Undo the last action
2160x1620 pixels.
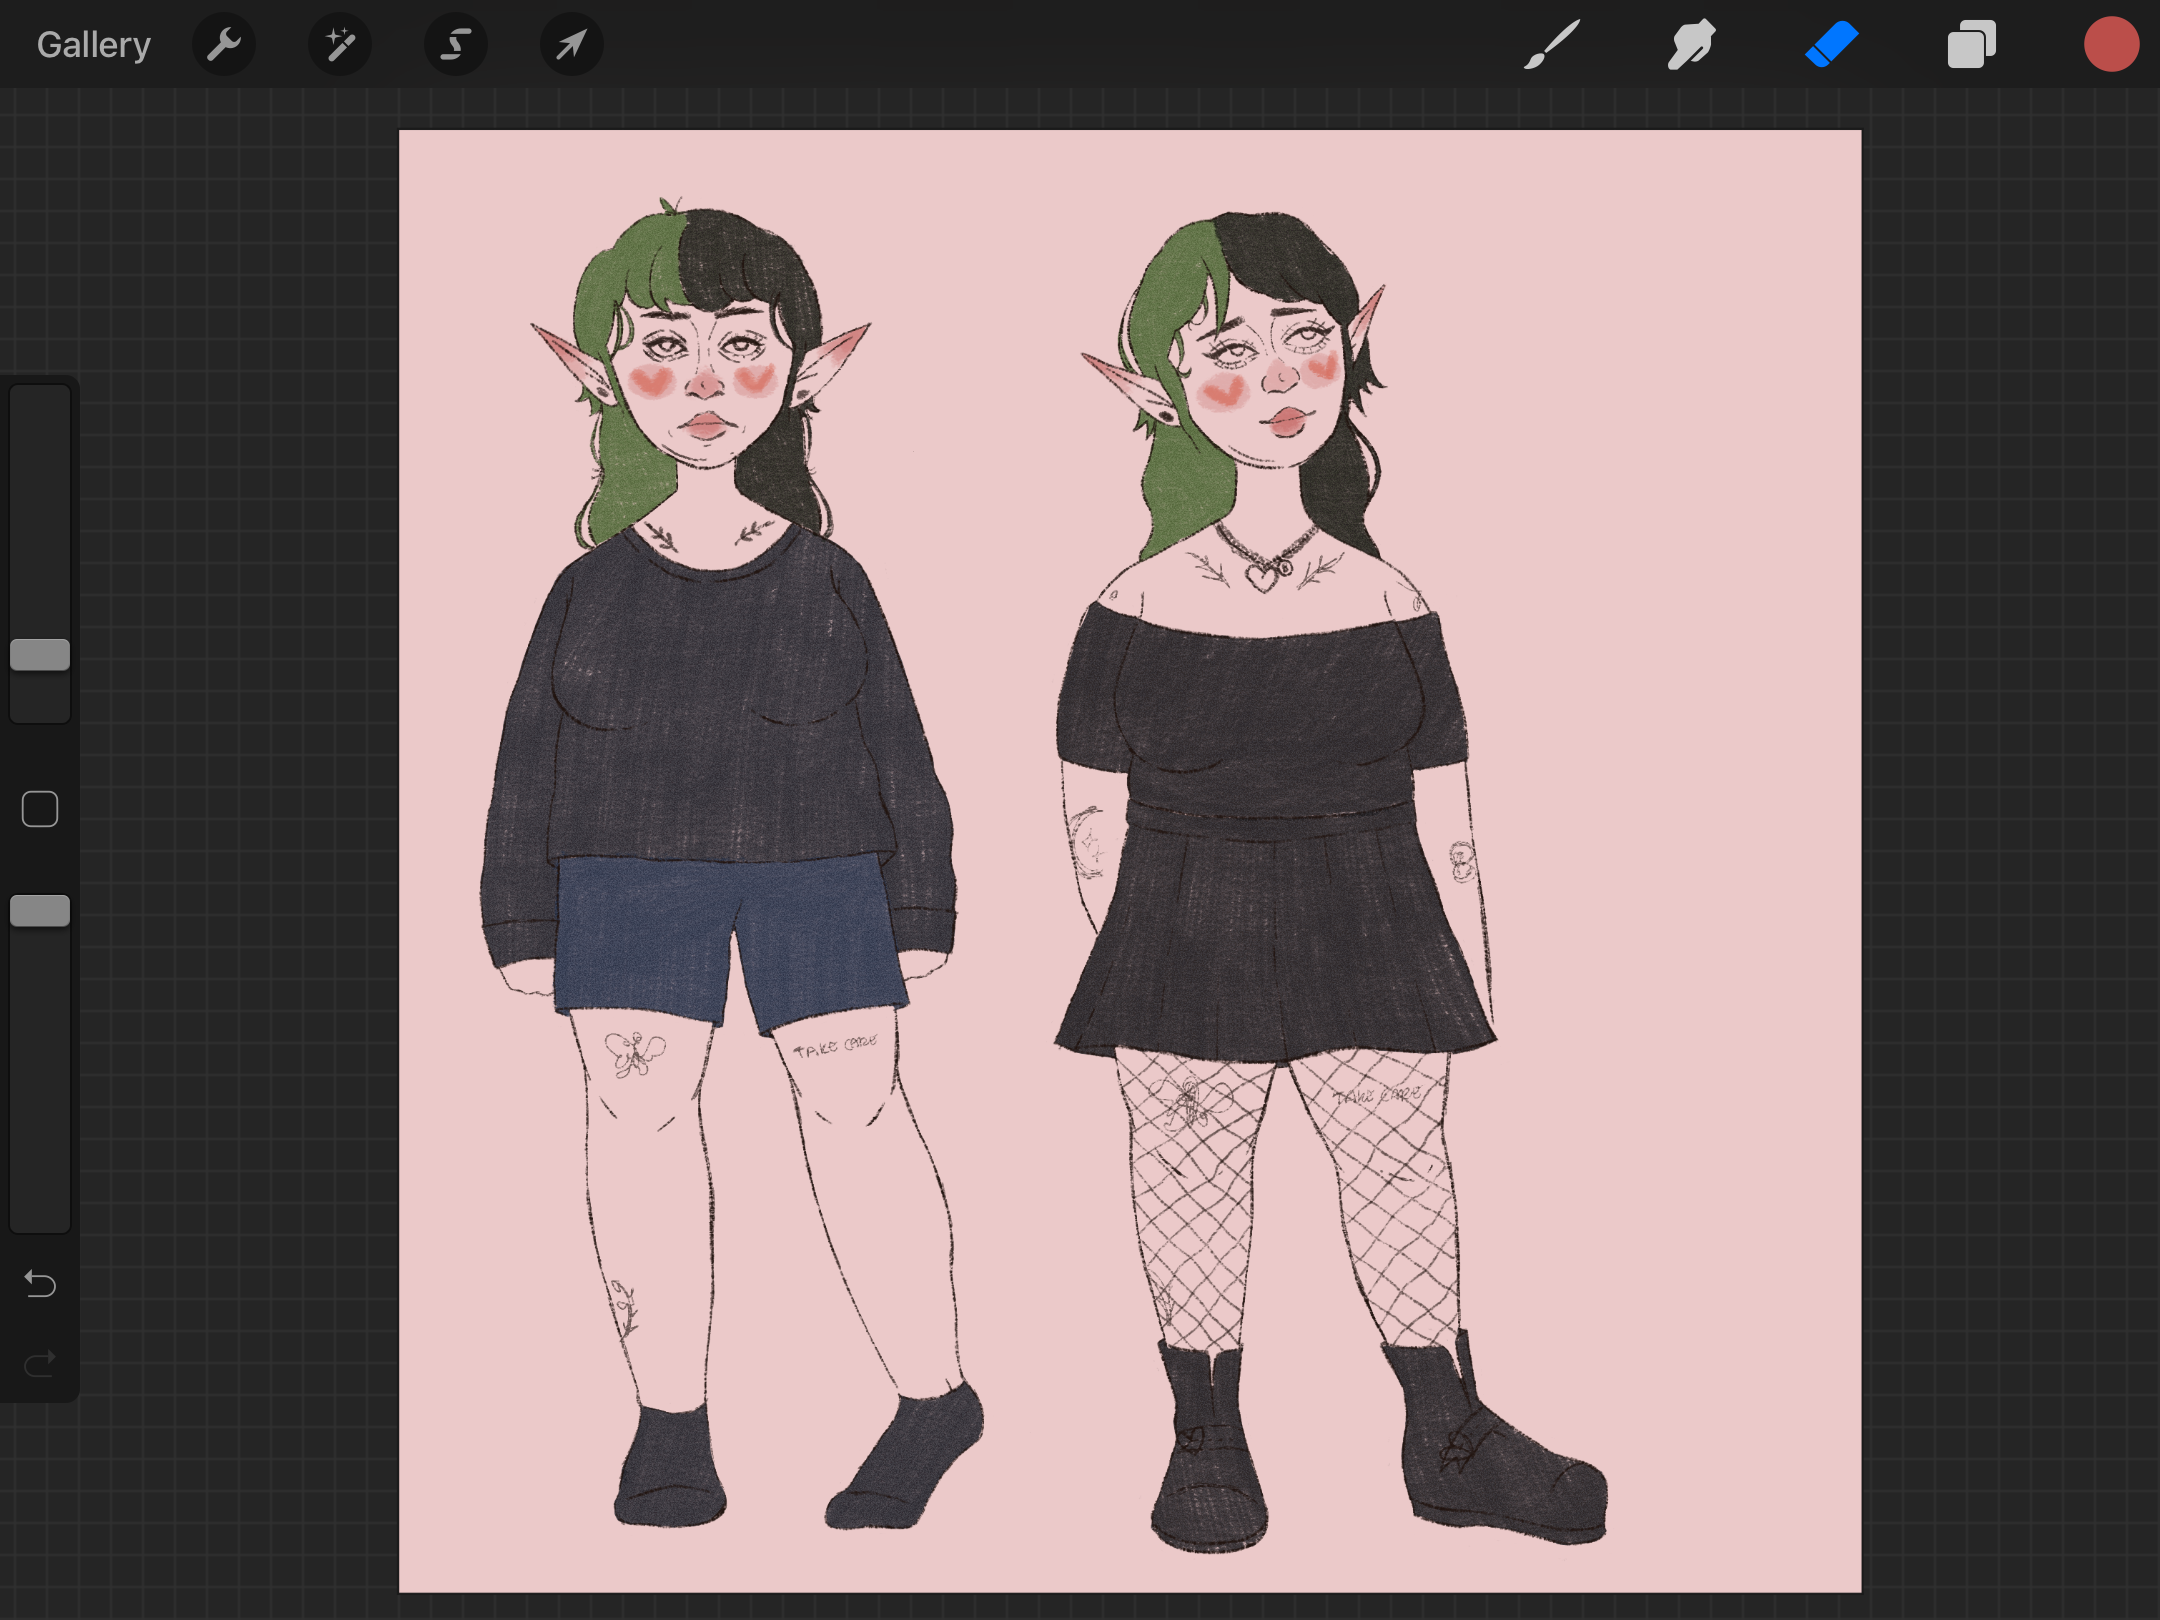point(40,1283)
